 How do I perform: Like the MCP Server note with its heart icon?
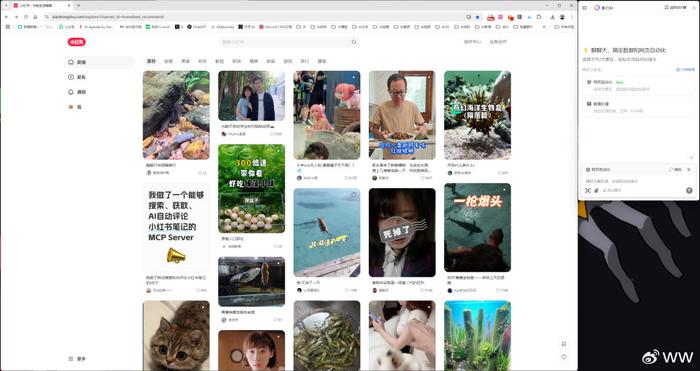[198, 290]
